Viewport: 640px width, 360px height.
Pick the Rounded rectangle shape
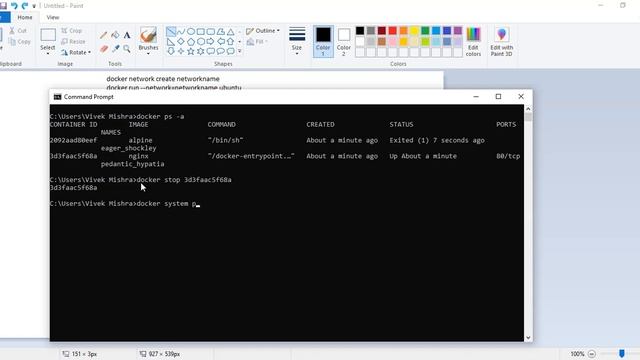(211, 31)
